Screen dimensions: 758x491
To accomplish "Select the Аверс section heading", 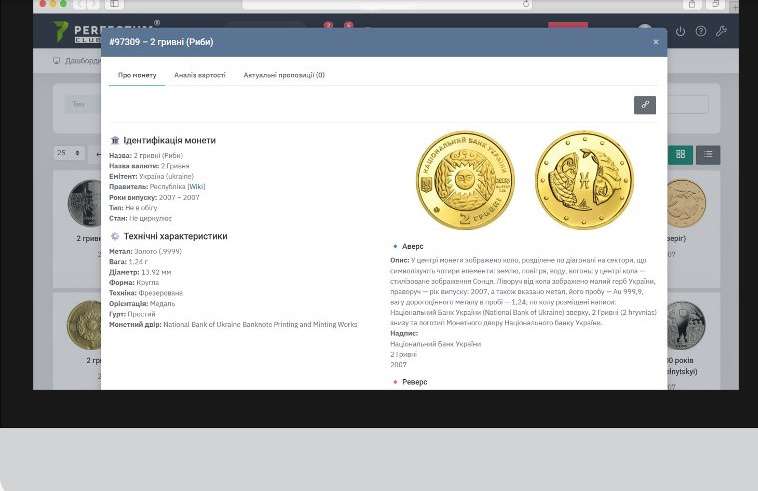I will point(412,246).
